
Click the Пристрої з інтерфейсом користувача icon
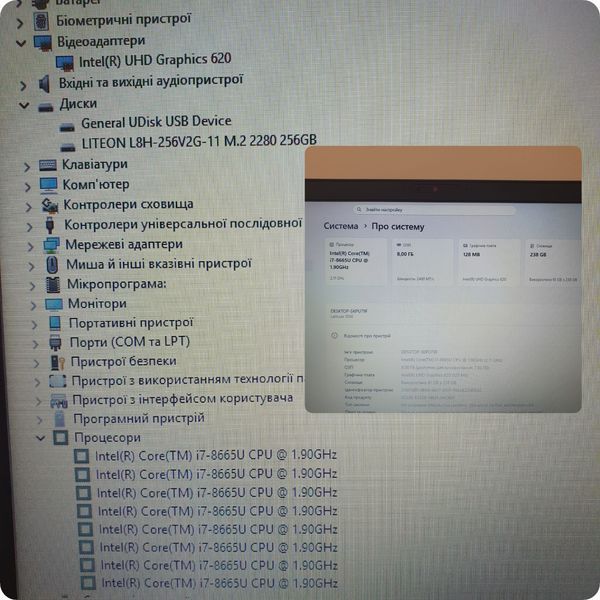[x=59, y=401]
